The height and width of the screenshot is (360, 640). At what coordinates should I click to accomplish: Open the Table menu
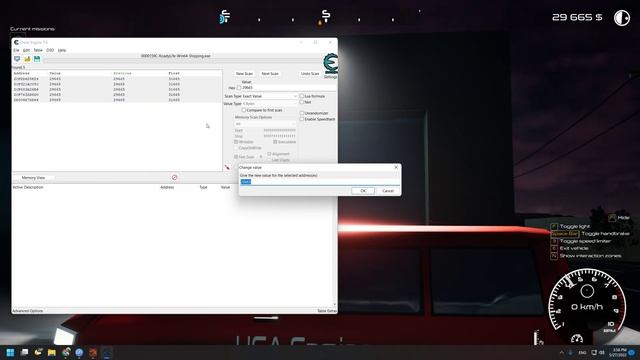pos(38,50)
